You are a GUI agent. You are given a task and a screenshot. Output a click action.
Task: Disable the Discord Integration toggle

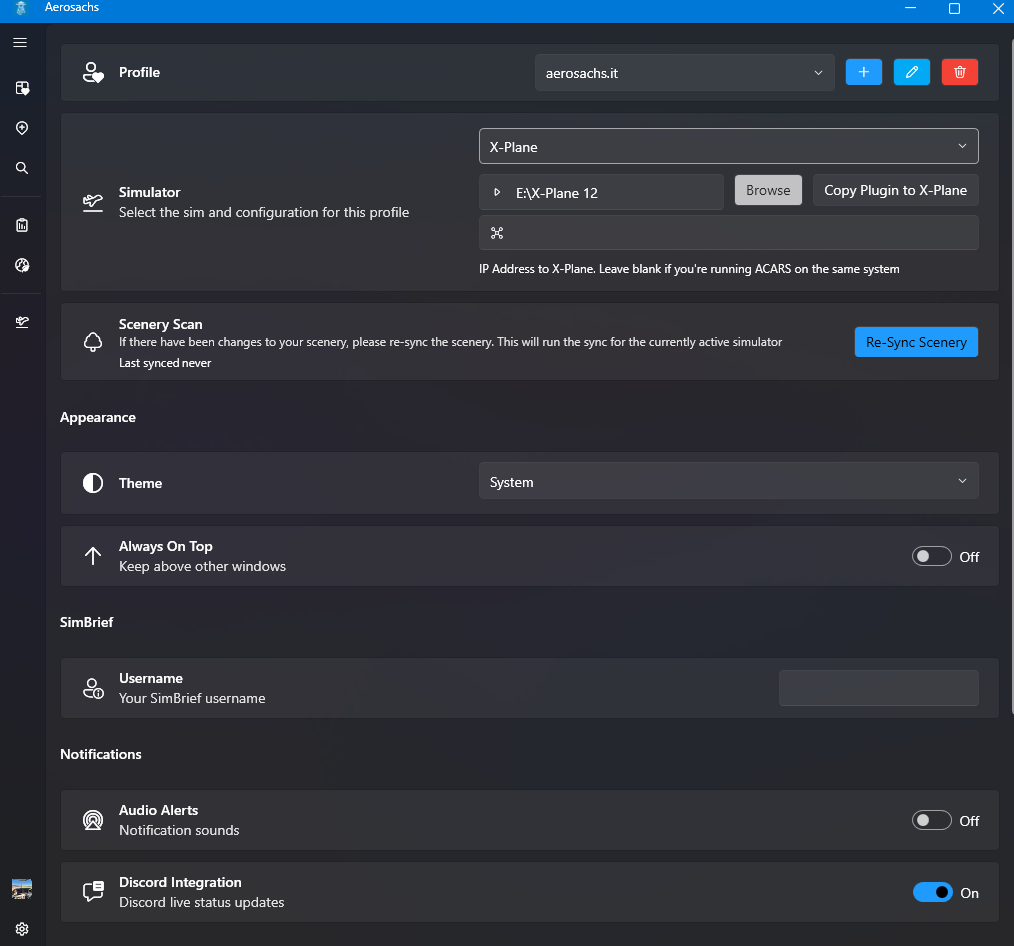pos(932,893)
